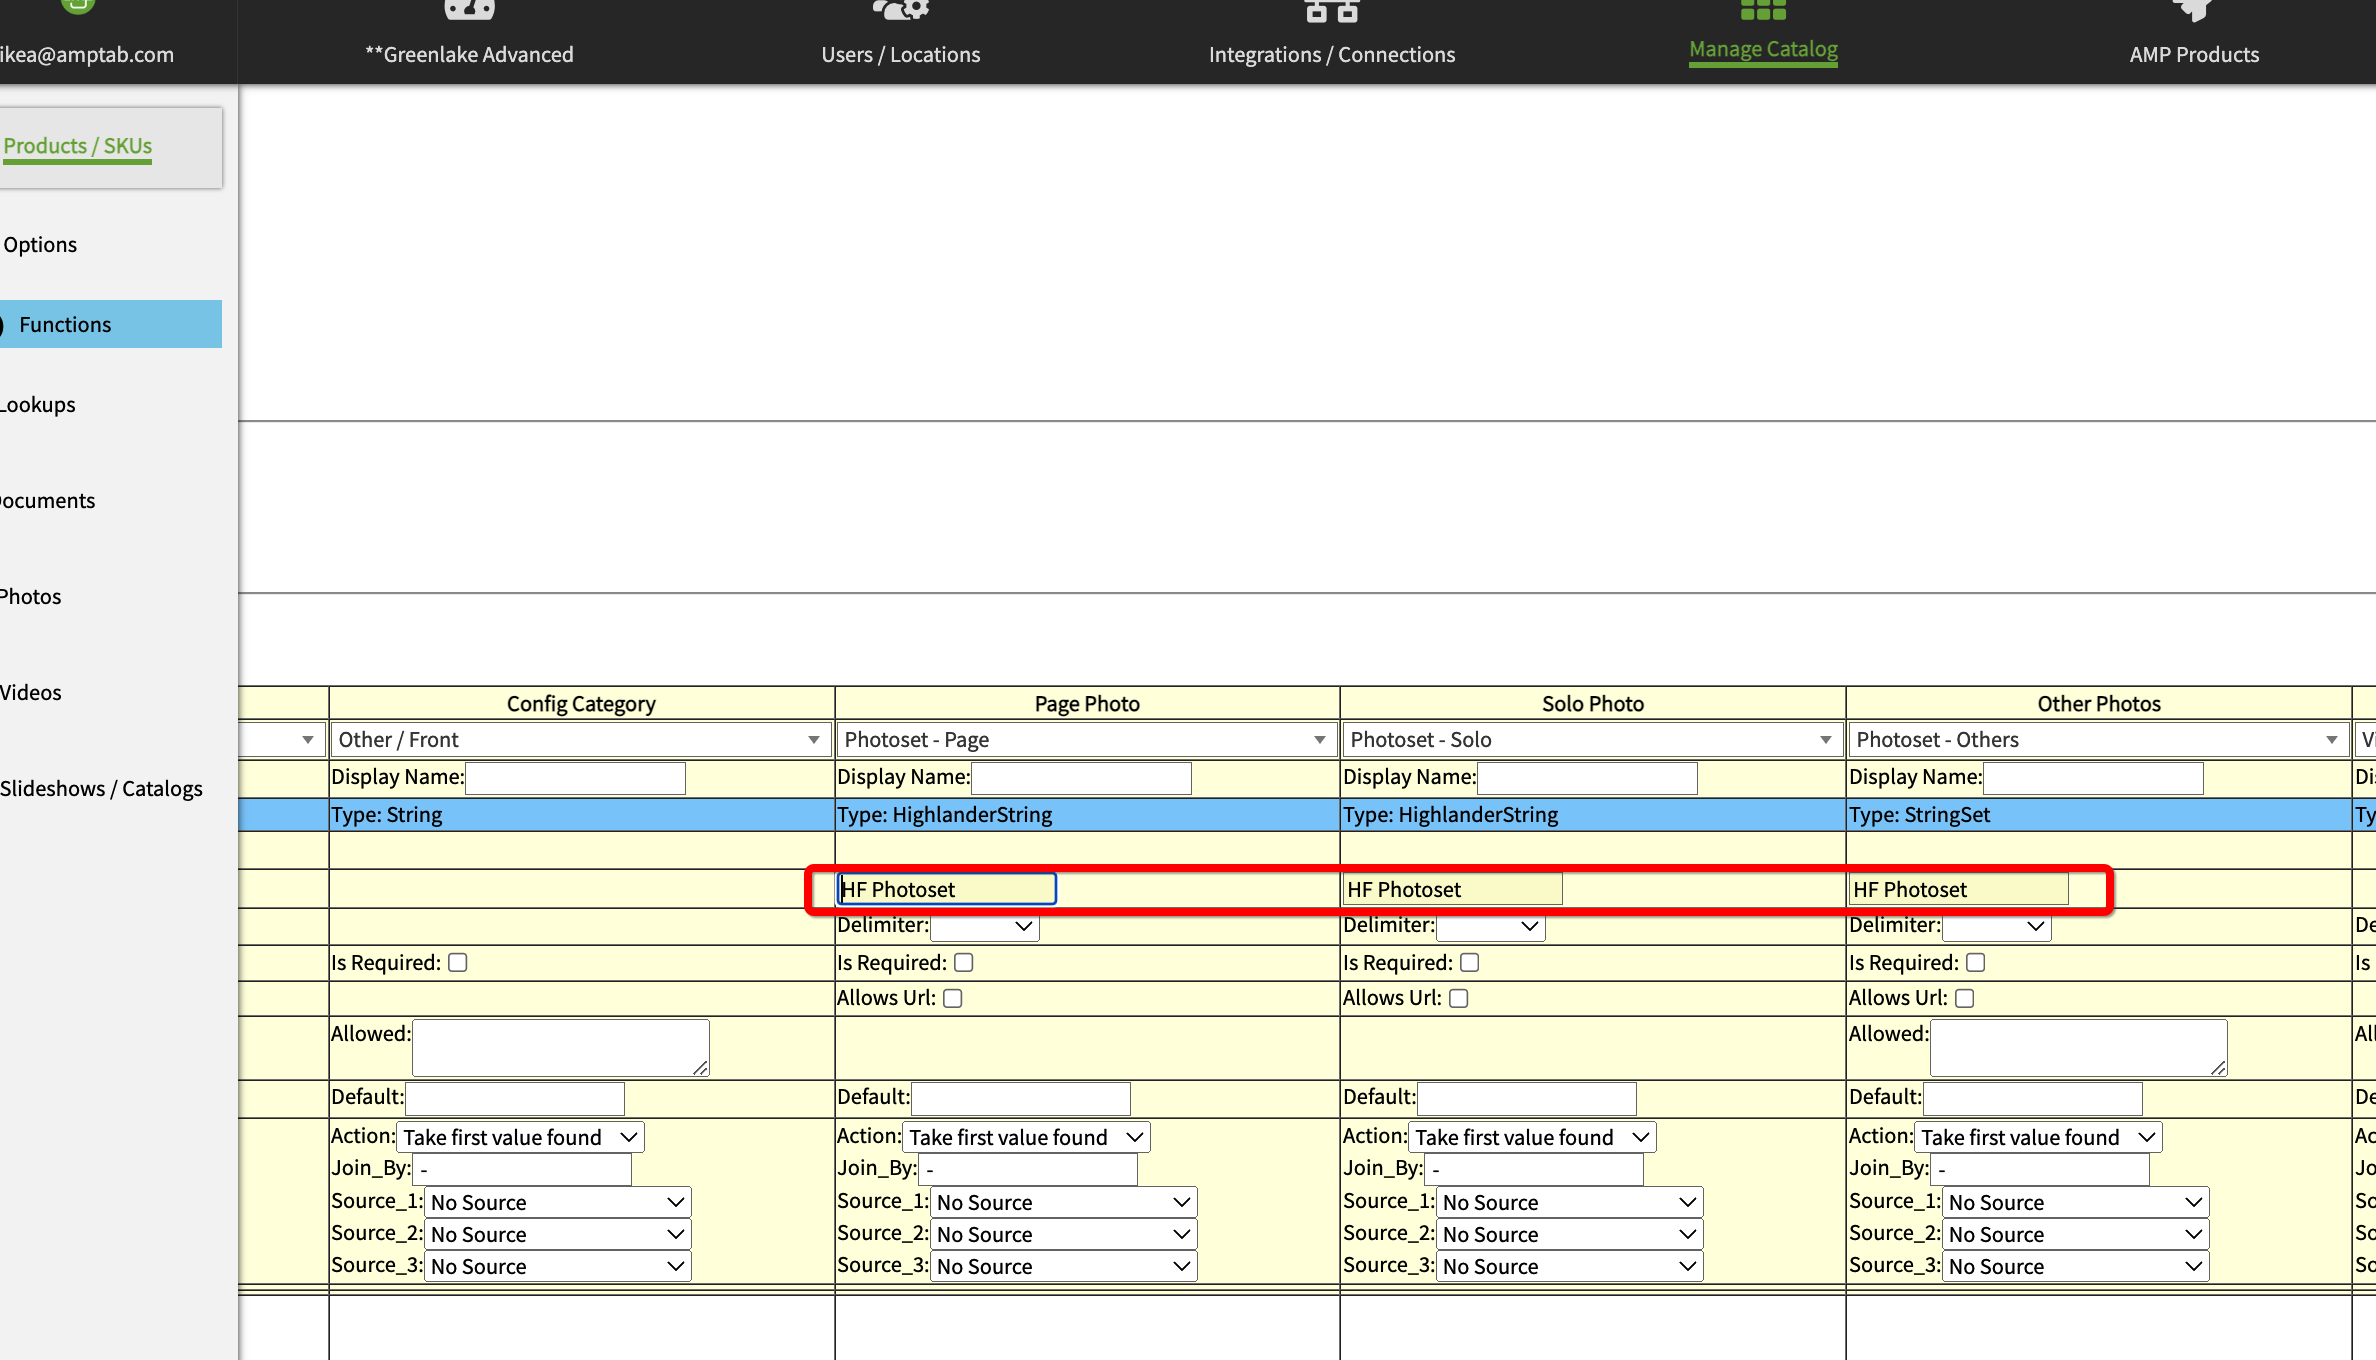Screen dimensions: 2376x1360
Task: Open the Photoset - Page dropdown
Action: (1086, 740)
